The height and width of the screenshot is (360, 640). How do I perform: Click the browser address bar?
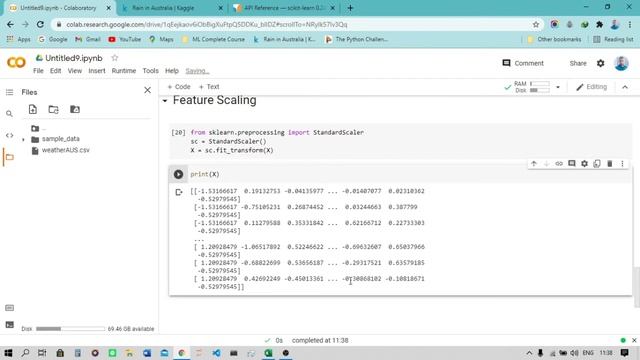(x=294, y=24)
